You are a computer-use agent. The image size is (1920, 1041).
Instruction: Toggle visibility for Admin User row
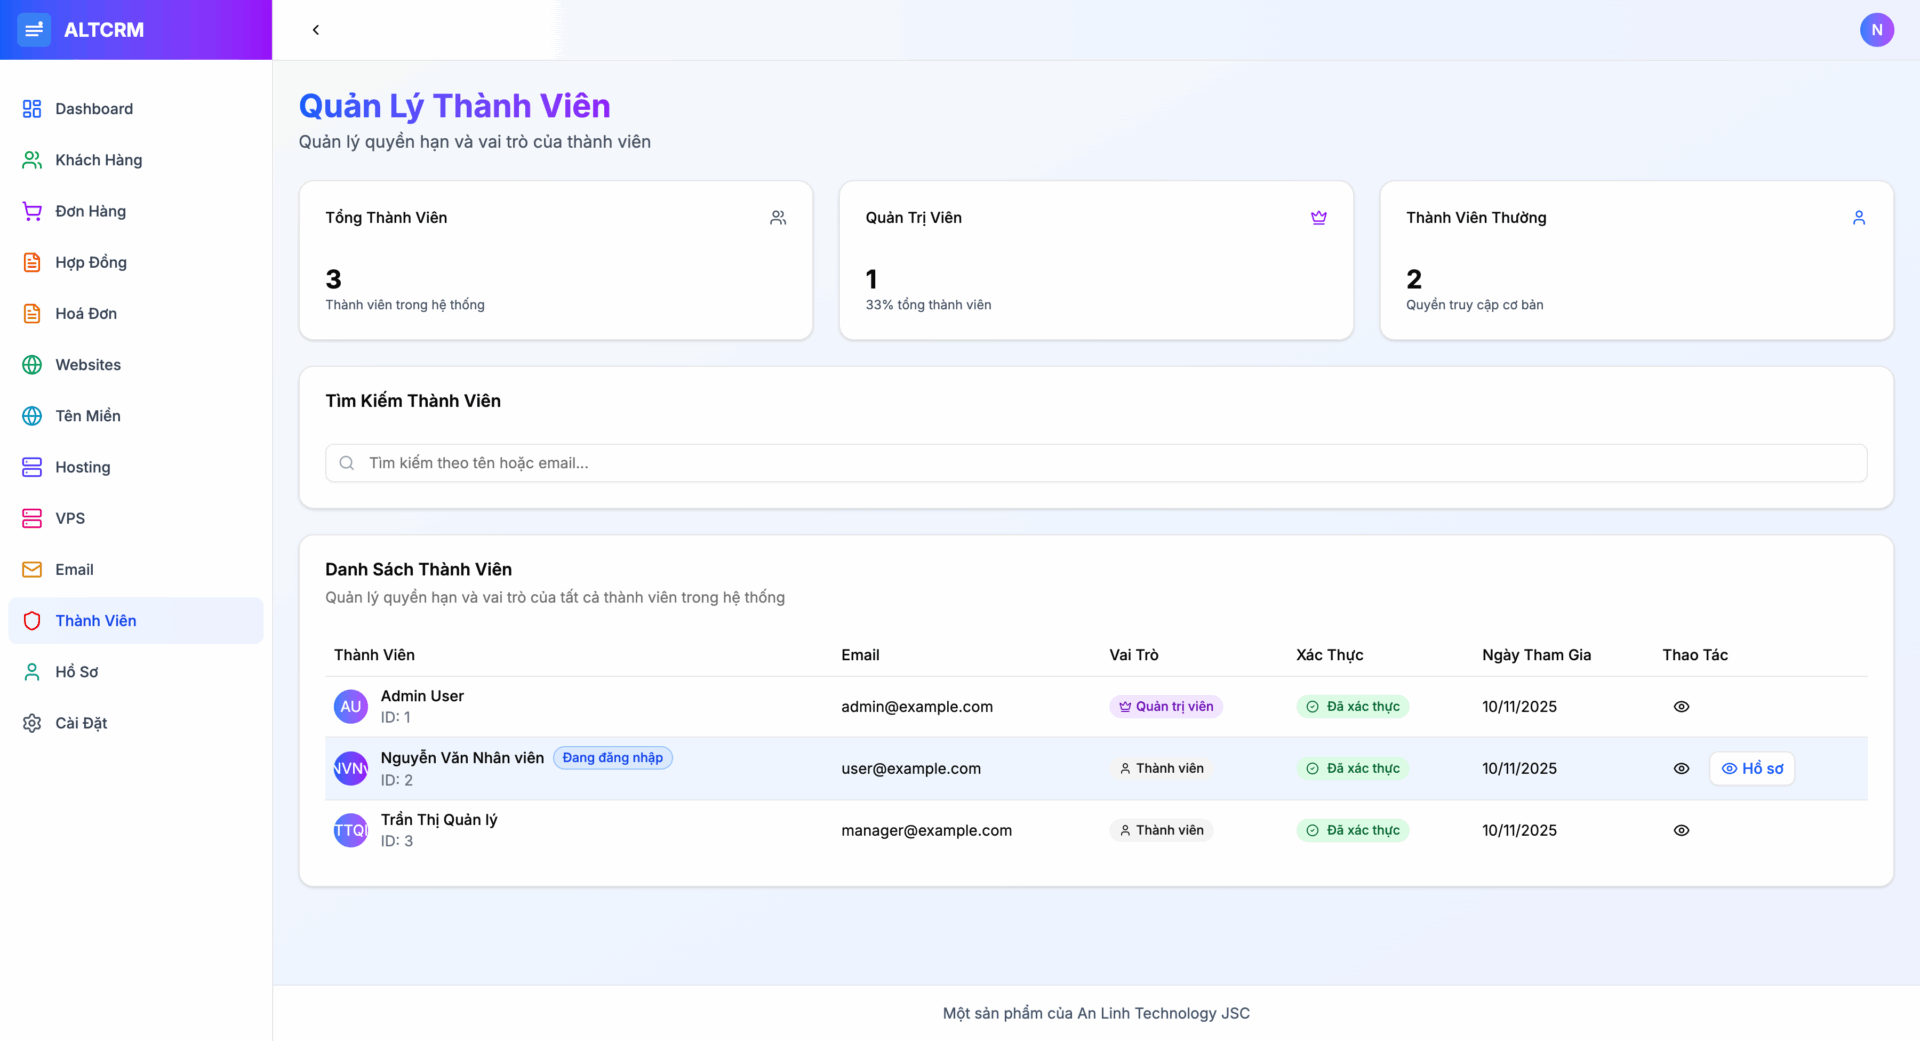point(1681,706)
